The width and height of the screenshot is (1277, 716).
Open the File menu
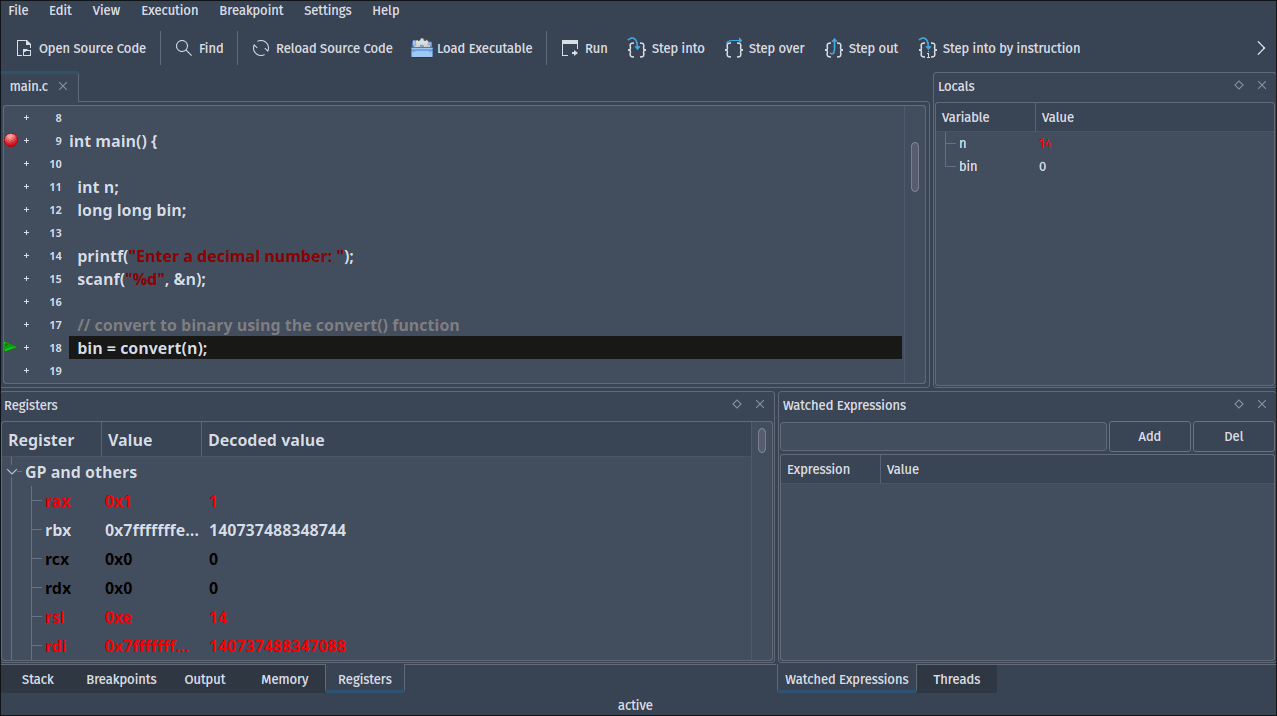[x=18, y=10]
